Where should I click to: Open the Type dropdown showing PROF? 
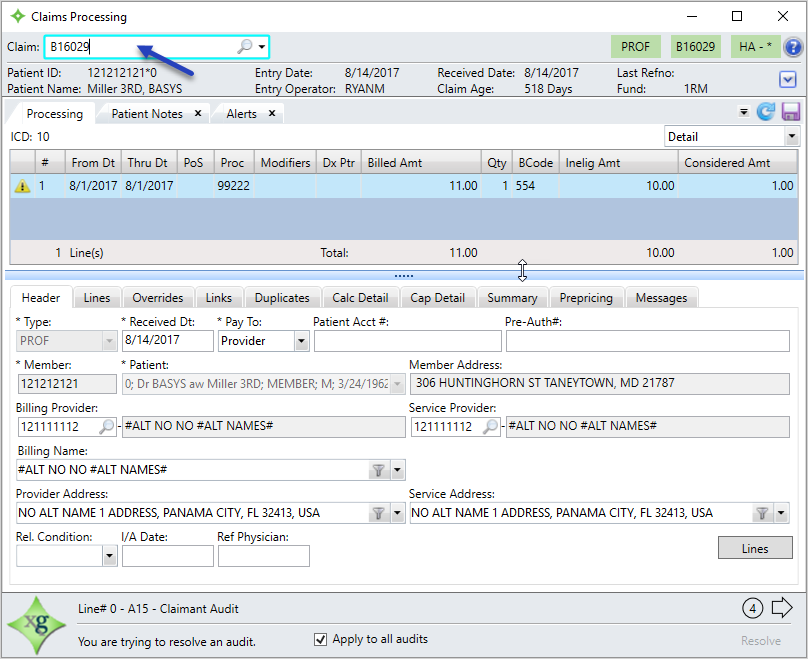(x=109, y=341)
